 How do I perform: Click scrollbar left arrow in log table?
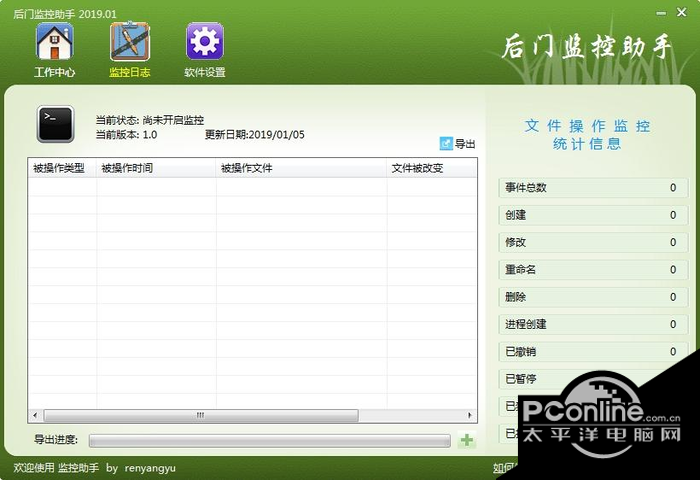coord(35,416)
